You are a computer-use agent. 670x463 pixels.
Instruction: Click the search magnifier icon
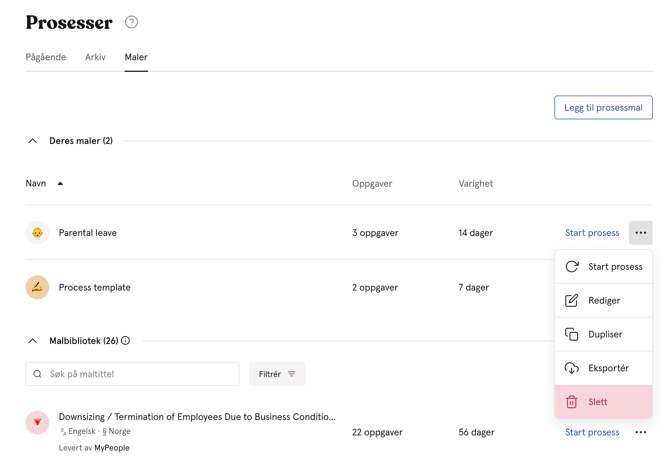38,374
